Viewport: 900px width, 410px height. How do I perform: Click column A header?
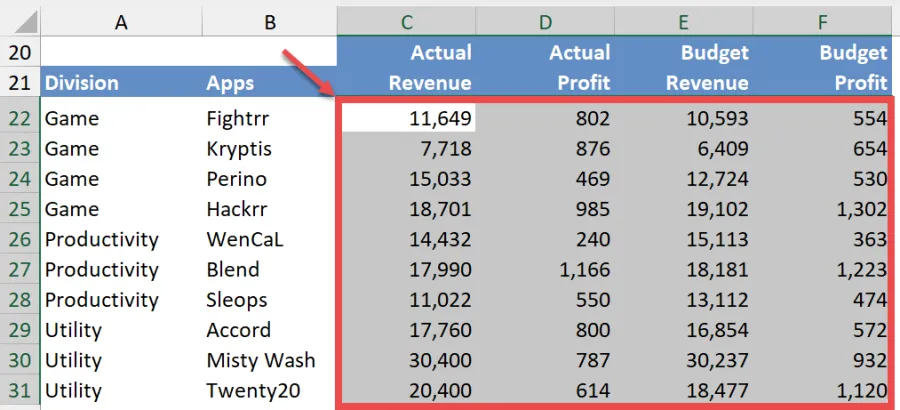click(120, 21)
